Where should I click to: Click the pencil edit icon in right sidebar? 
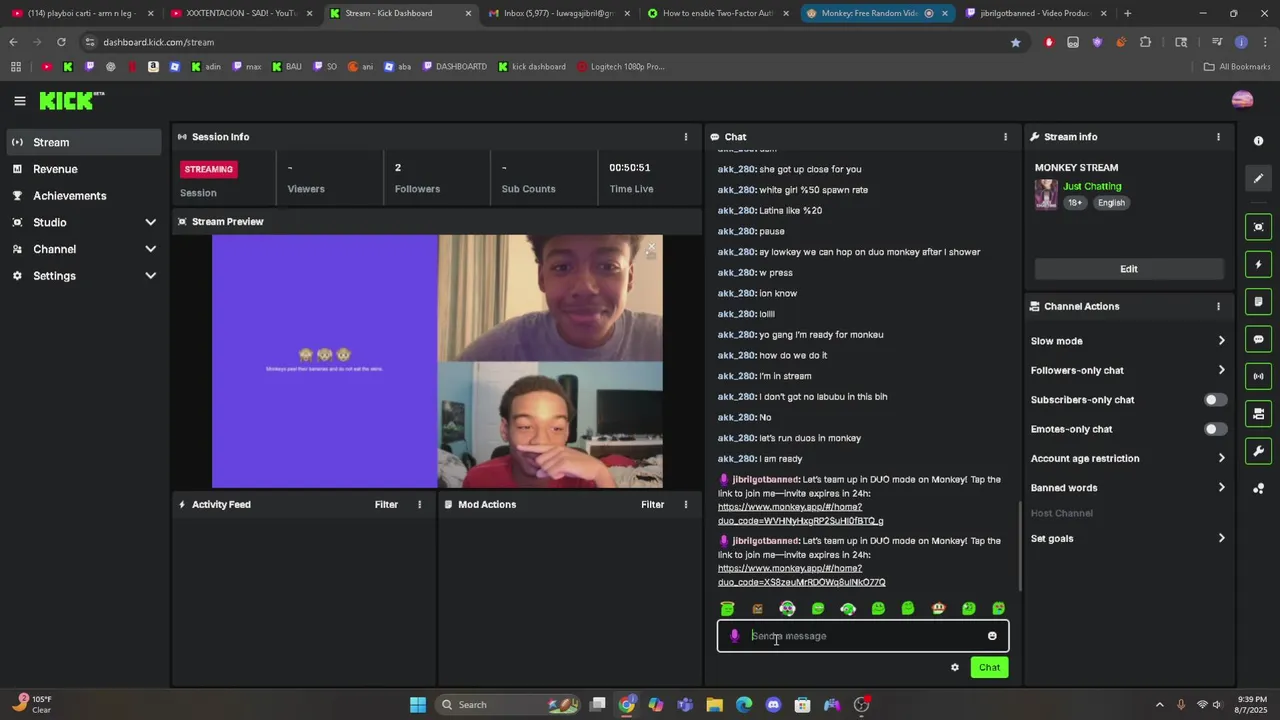(x=1259, y=178)
